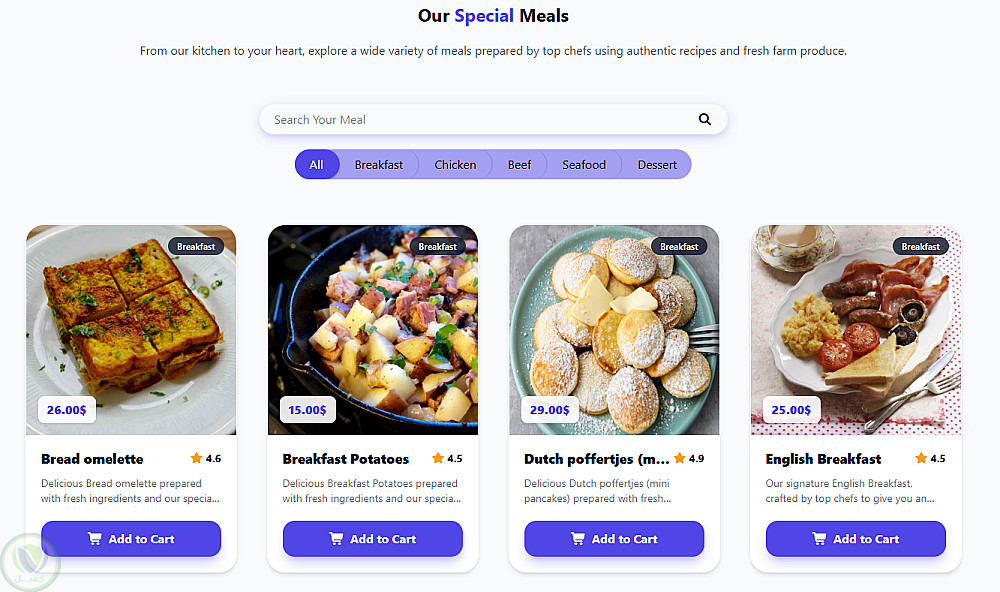Select the All category filter
The height and width of the screenshot is (592, 1000).
point(316,165)
